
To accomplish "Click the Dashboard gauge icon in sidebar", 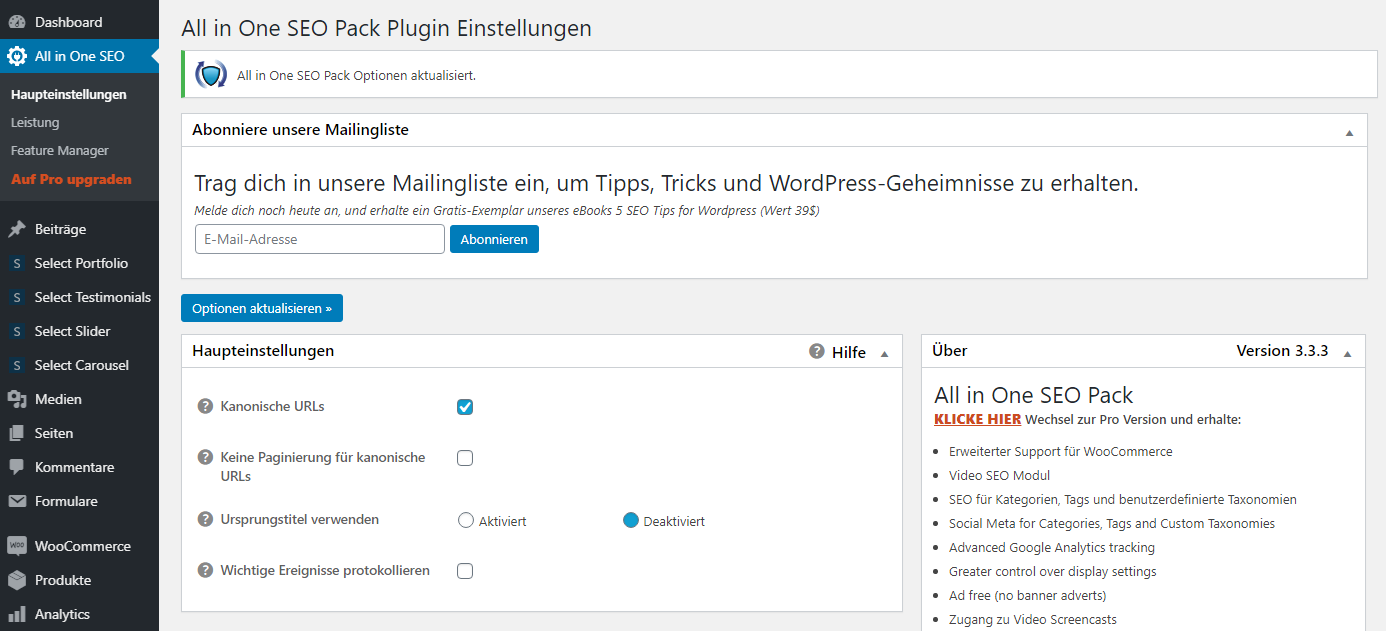I will [17, 22].
